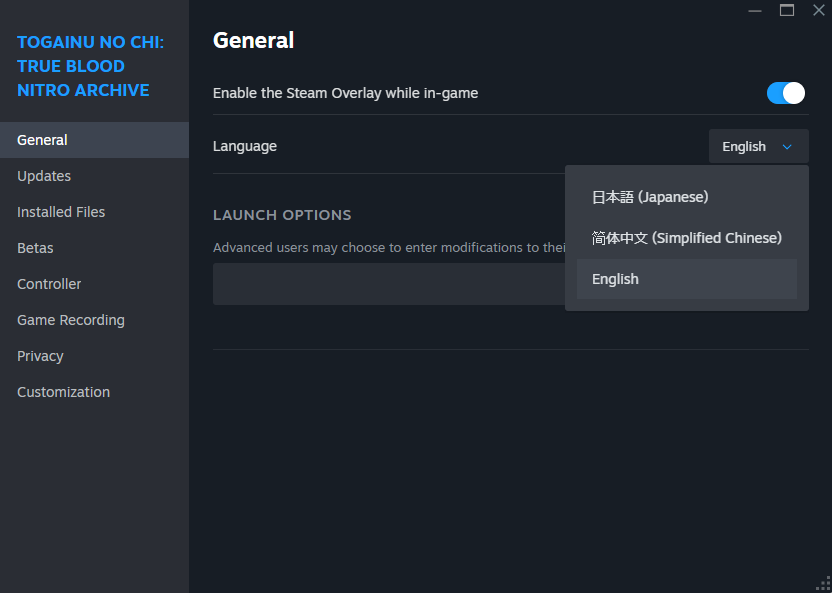Click the Togainu no Chi game title
832x593 pixels.
pos(90,66)
